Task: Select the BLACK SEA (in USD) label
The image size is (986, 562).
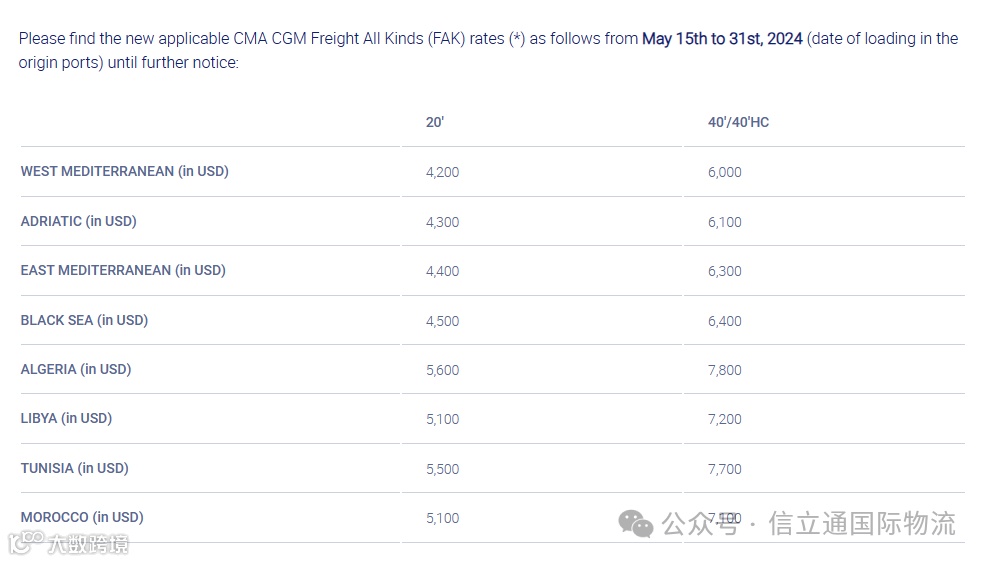Action: (x=84, y=320)
